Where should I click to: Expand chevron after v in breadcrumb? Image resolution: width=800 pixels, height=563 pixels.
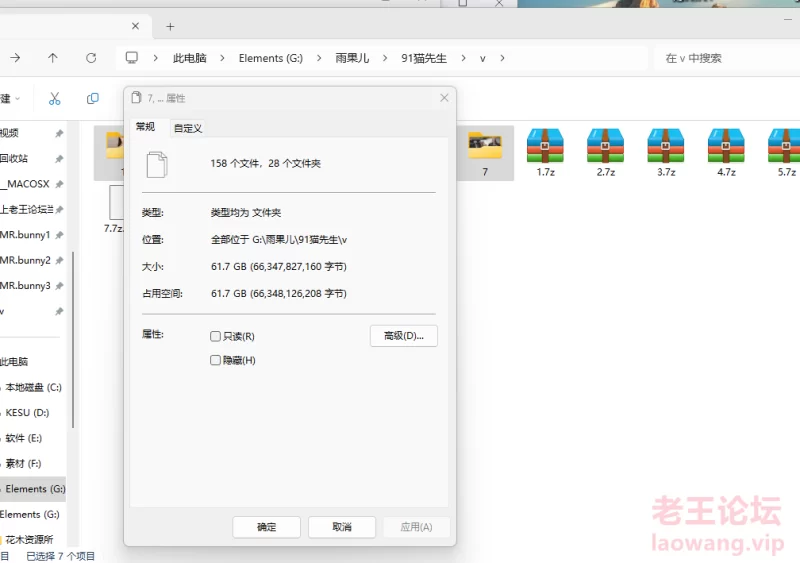click(502, 58)
